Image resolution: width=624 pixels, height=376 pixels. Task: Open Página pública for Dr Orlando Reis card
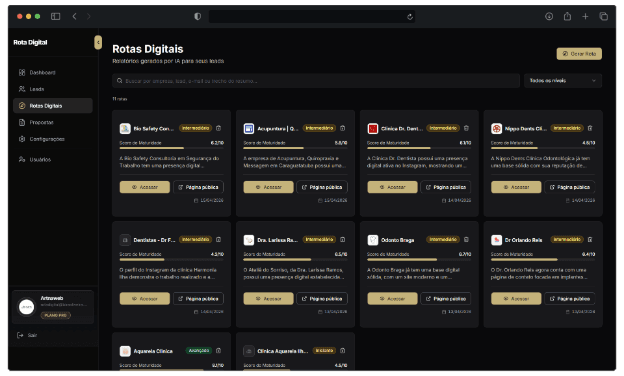click(x=570, y=299)
